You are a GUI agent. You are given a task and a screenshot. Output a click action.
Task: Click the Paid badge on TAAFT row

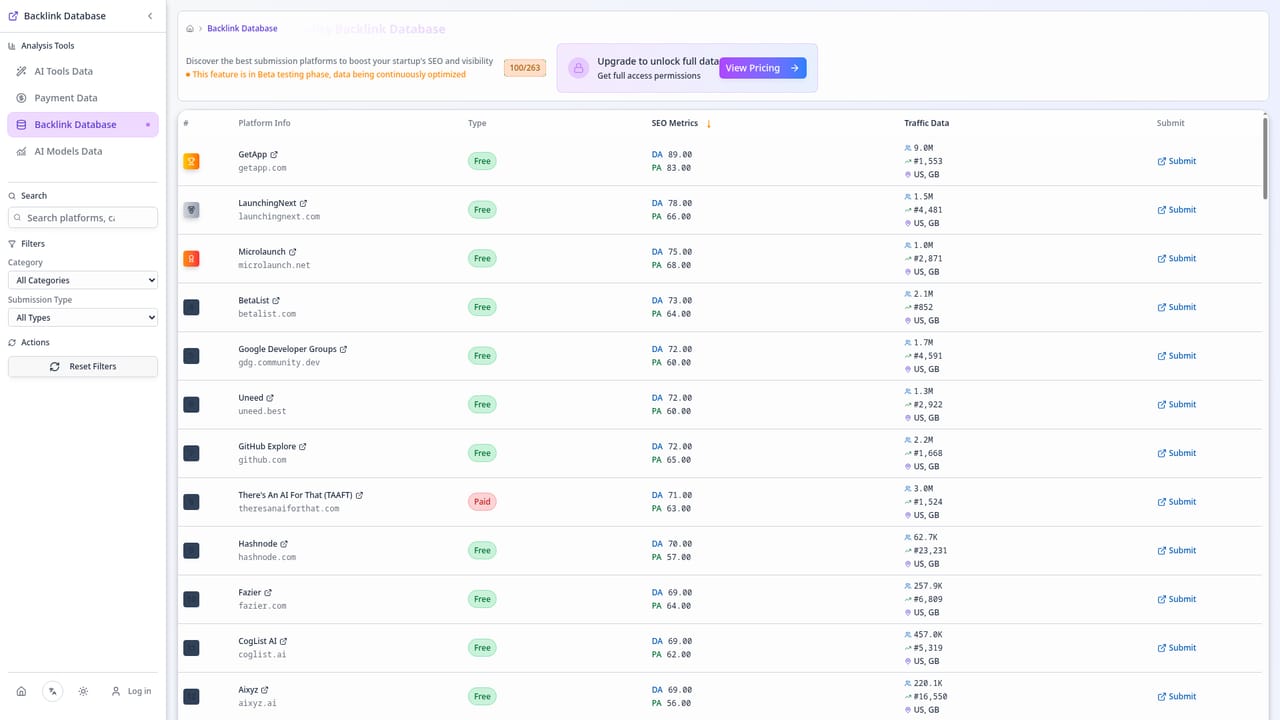tap(482, 502)
